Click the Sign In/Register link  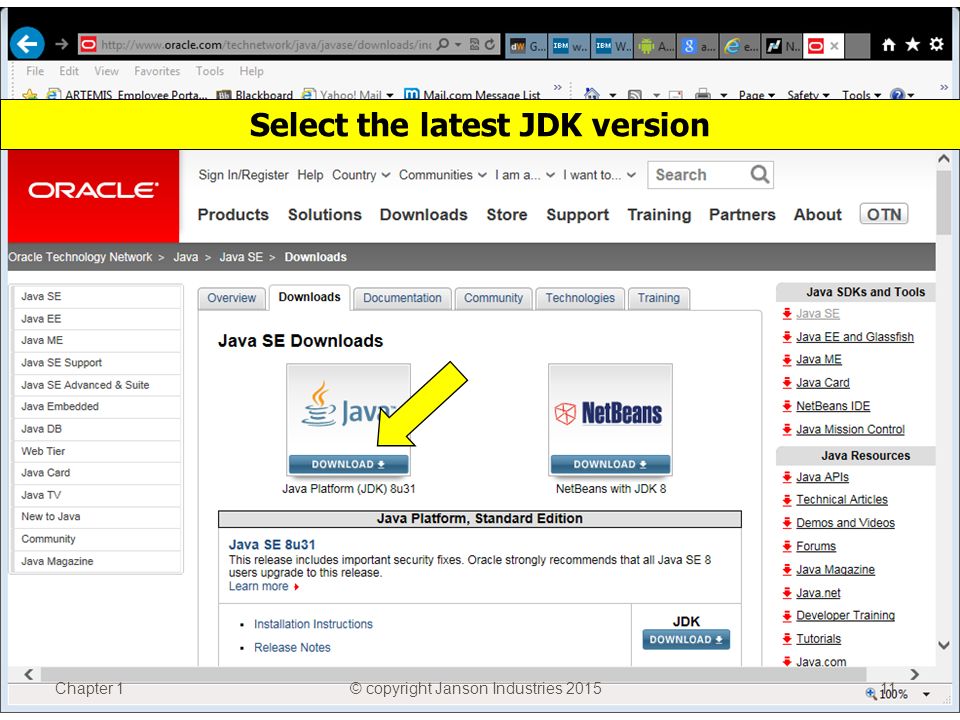pos(243,175)
